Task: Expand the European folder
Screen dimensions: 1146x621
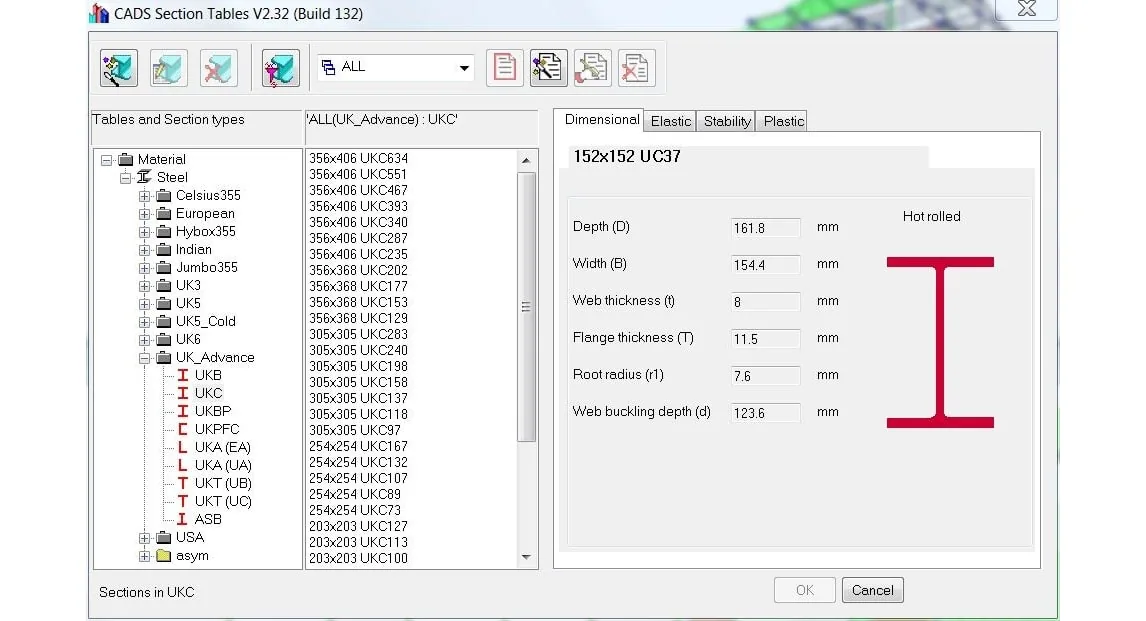Action: click(145, 214)
